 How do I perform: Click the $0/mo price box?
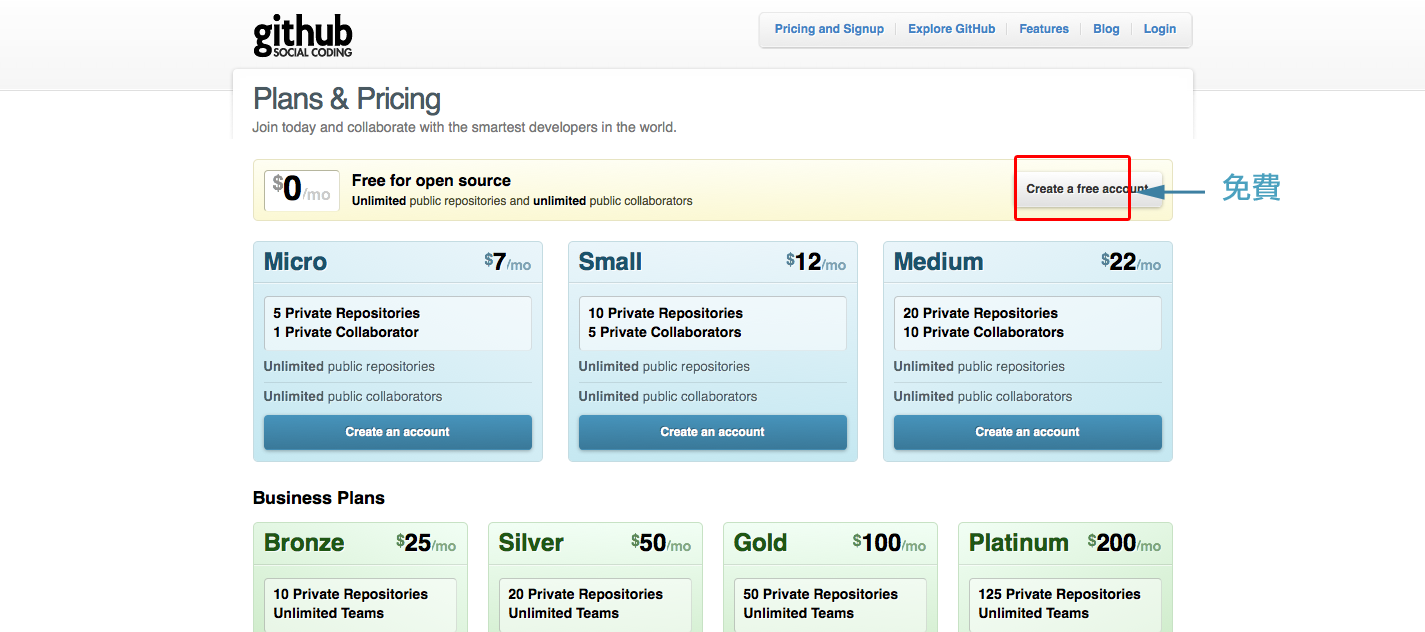click(301, 190)
